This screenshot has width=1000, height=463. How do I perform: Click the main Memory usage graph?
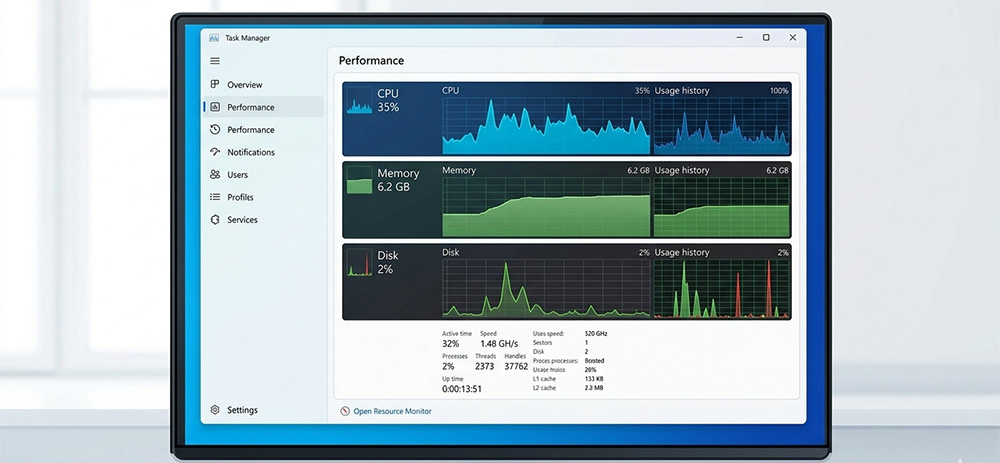click(x=546, y=207)
